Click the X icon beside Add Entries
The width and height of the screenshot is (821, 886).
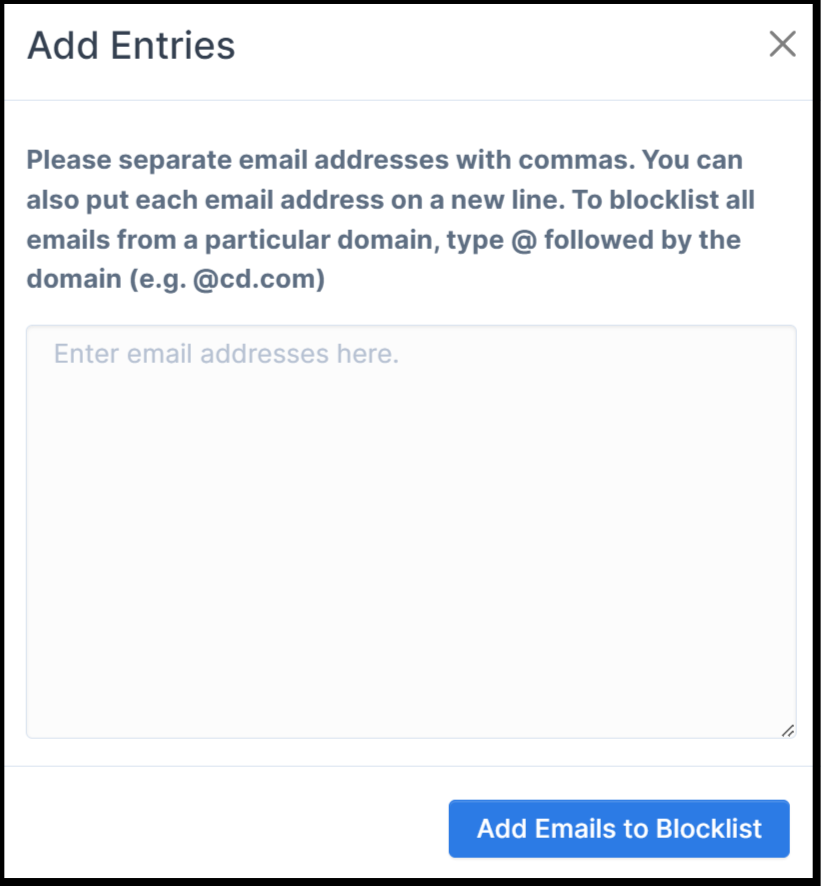pos(782,44)
